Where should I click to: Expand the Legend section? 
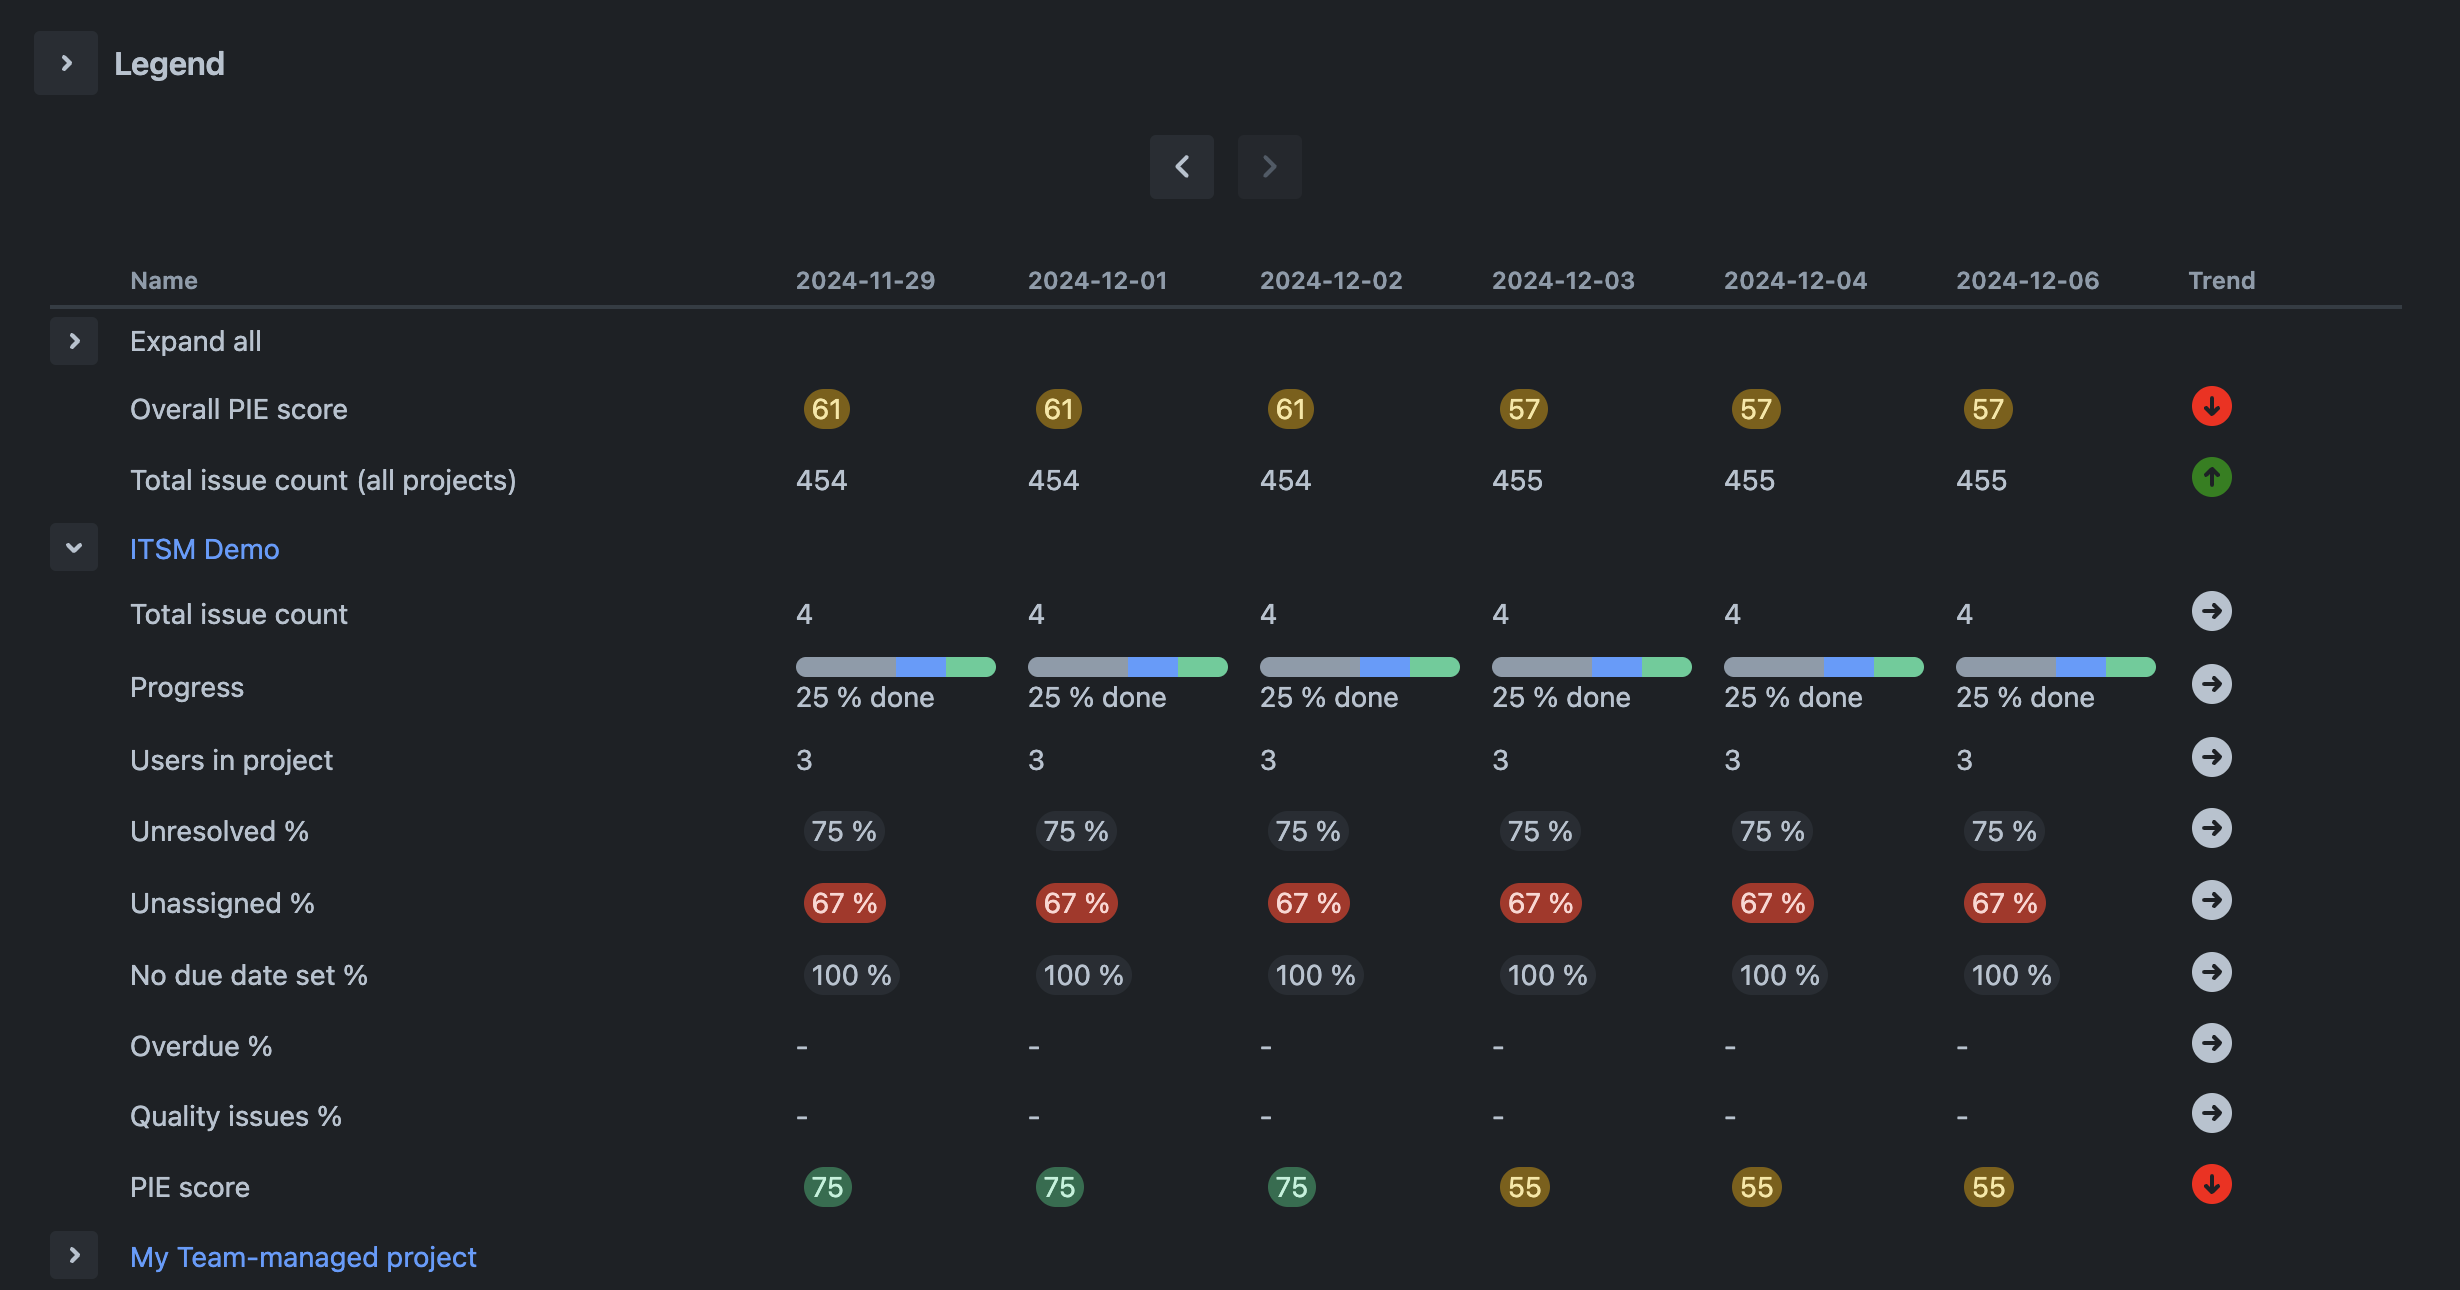[66, 63]
